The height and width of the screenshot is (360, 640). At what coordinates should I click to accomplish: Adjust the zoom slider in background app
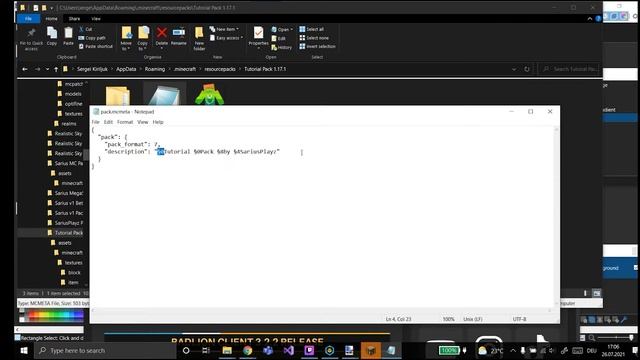coord(616,338)
